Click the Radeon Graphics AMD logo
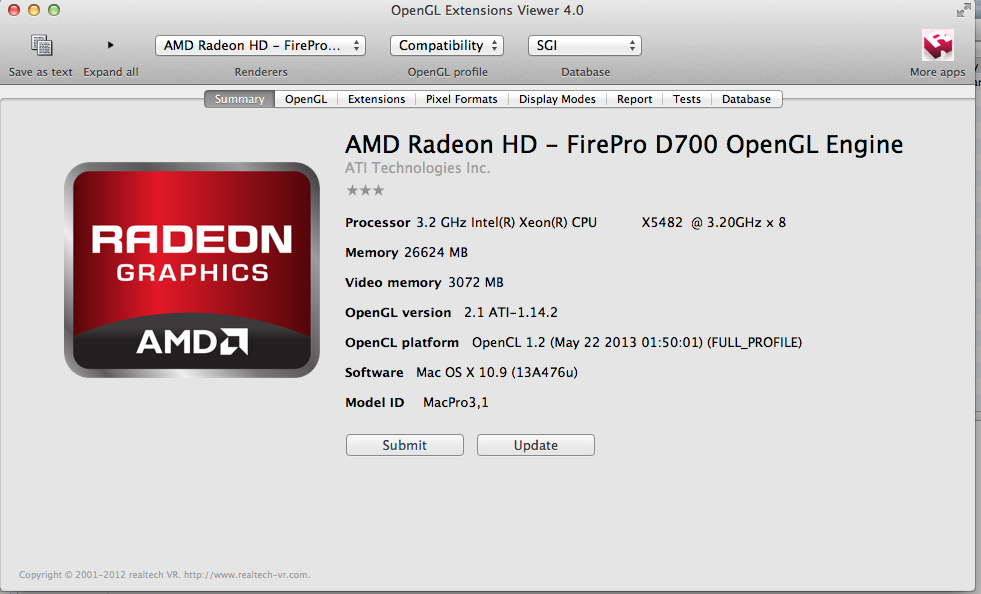Screen dimensions: 981x594 (x=192, y=270)
